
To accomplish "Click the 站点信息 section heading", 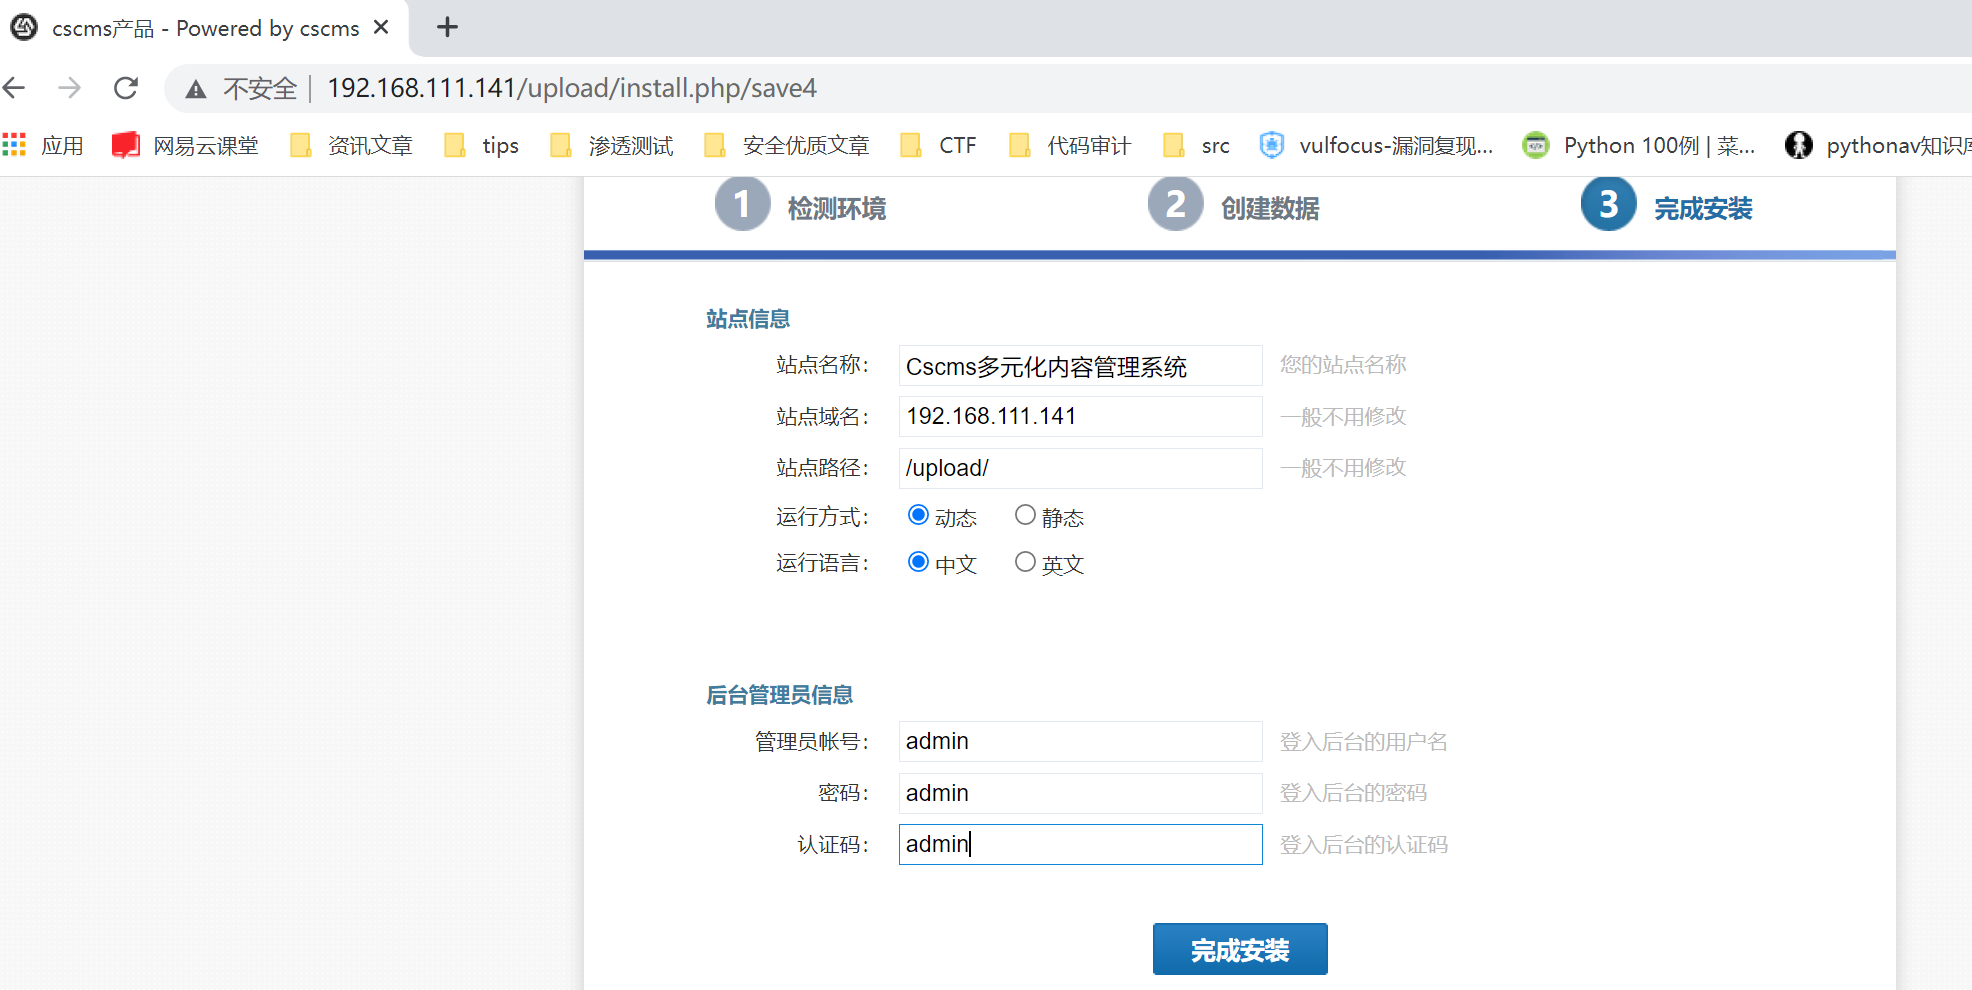I will 748,319.
